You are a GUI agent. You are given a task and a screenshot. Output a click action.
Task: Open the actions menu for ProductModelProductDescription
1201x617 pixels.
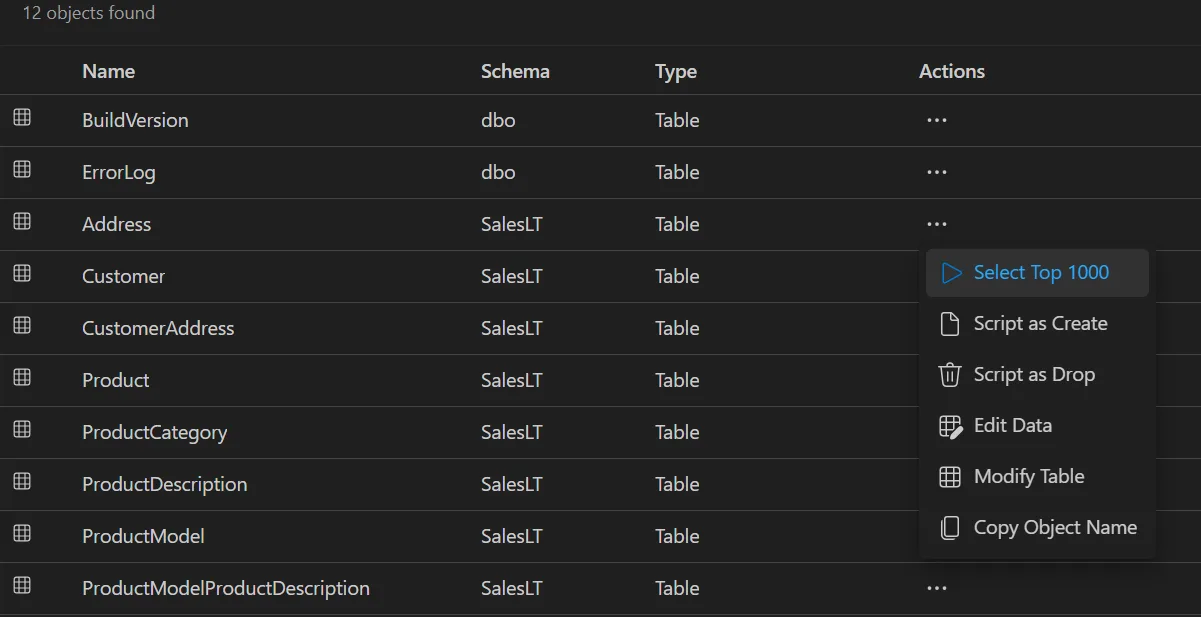[936, 588]
